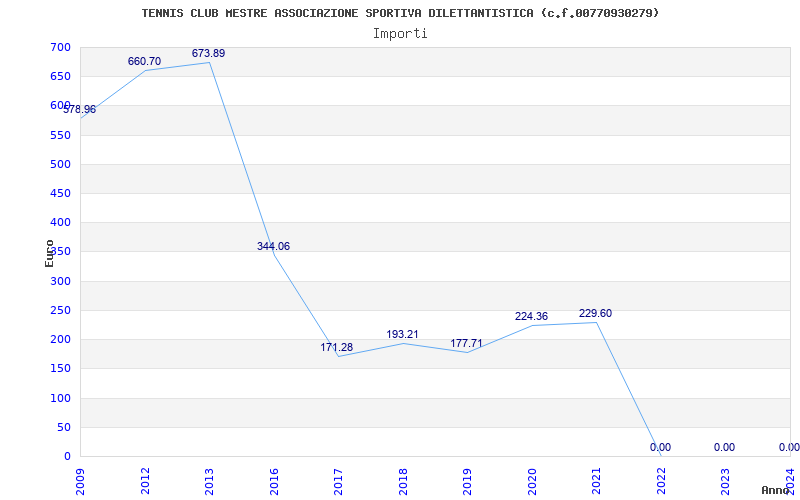Image resolution: width=800 pixels, height=500 pixels.
Task: Click the 700 y-axis tick label
Action: coord(60,47)
